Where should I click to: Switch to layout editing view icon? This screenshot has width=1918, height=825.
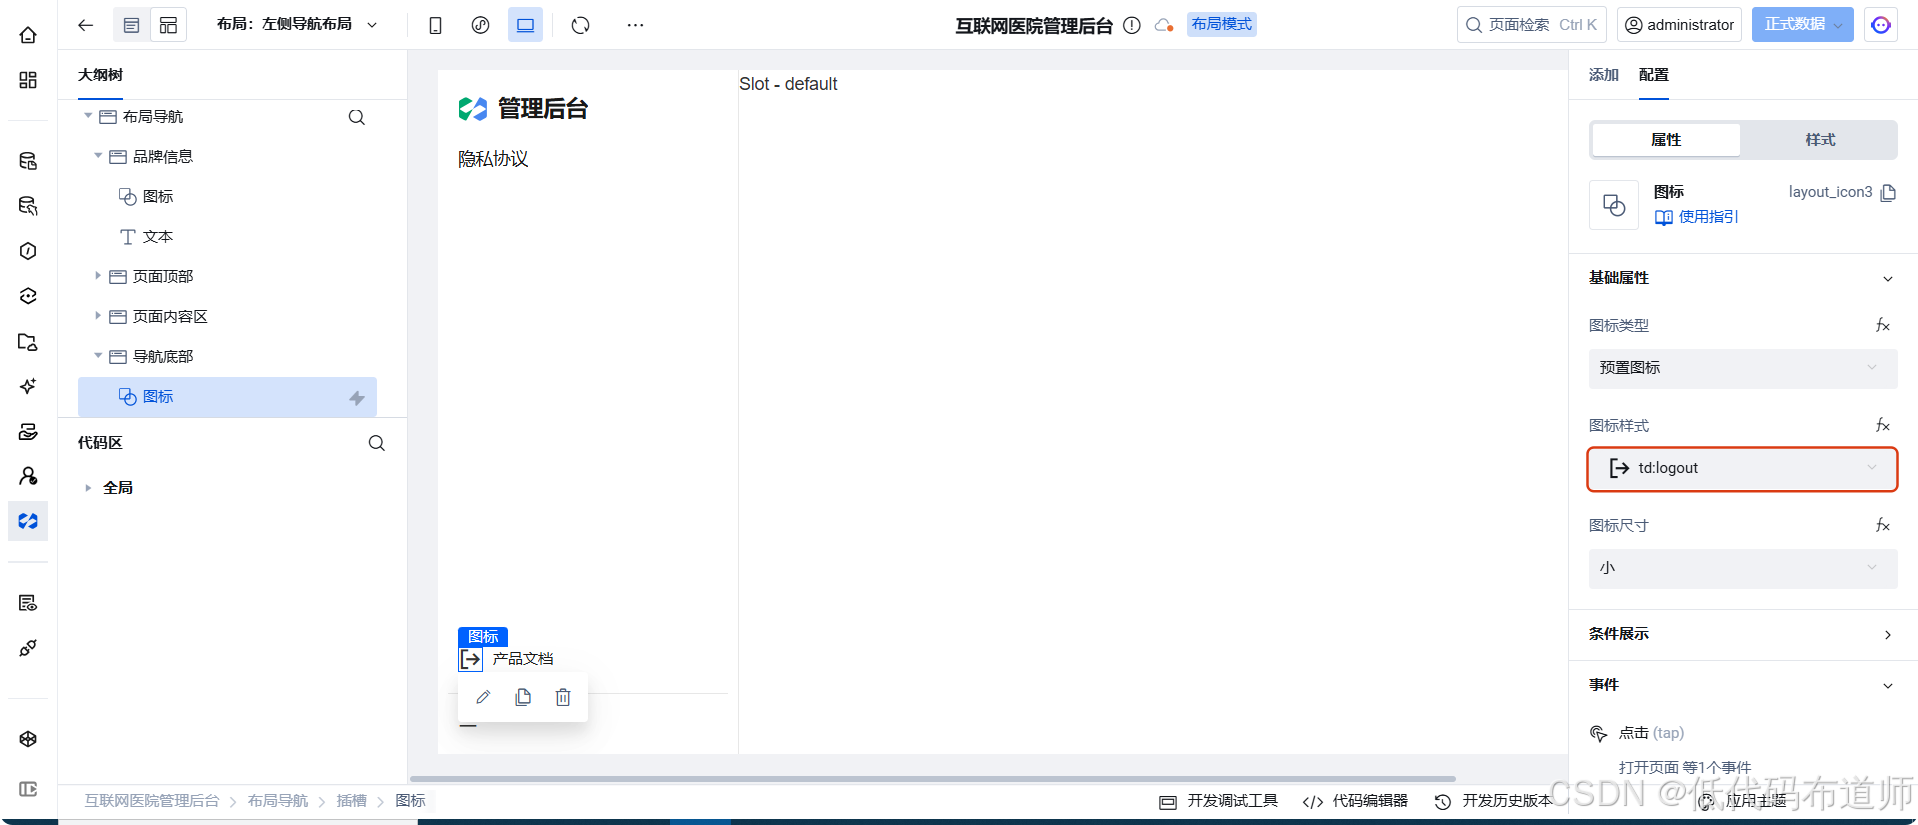coord(168,25)
